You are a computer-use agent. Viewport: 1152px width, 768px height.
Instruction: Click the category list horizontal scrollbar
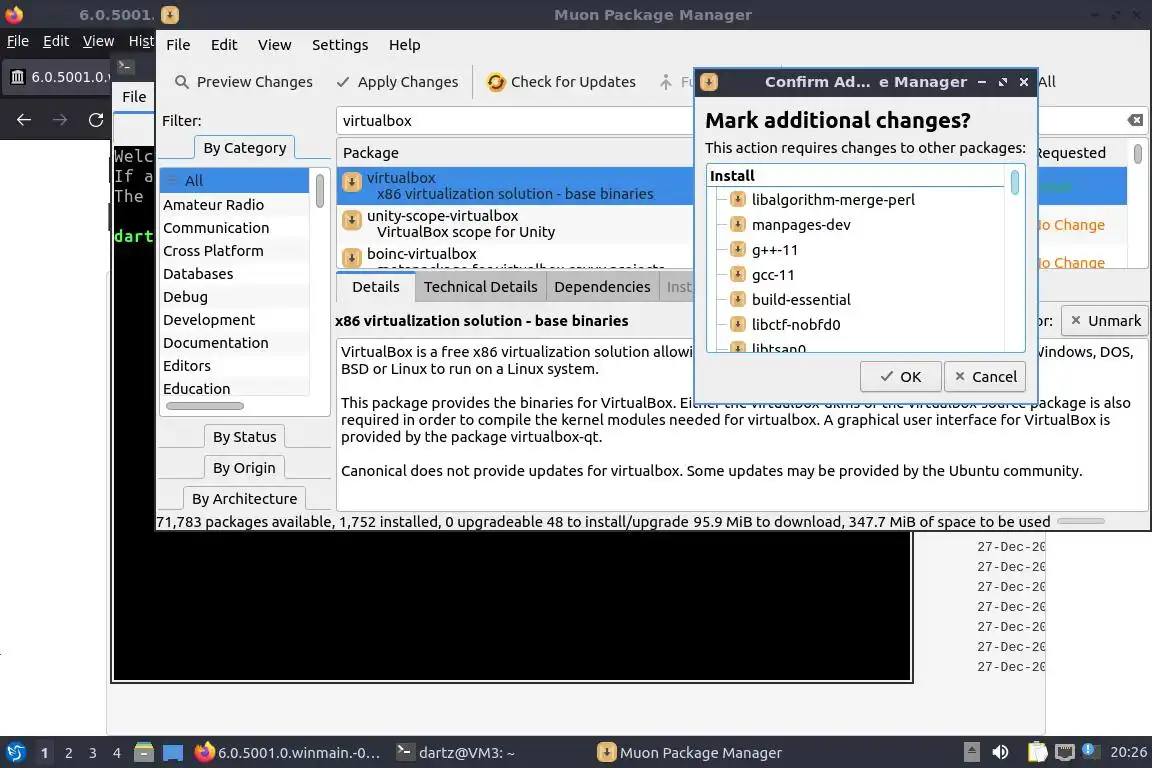204,406
